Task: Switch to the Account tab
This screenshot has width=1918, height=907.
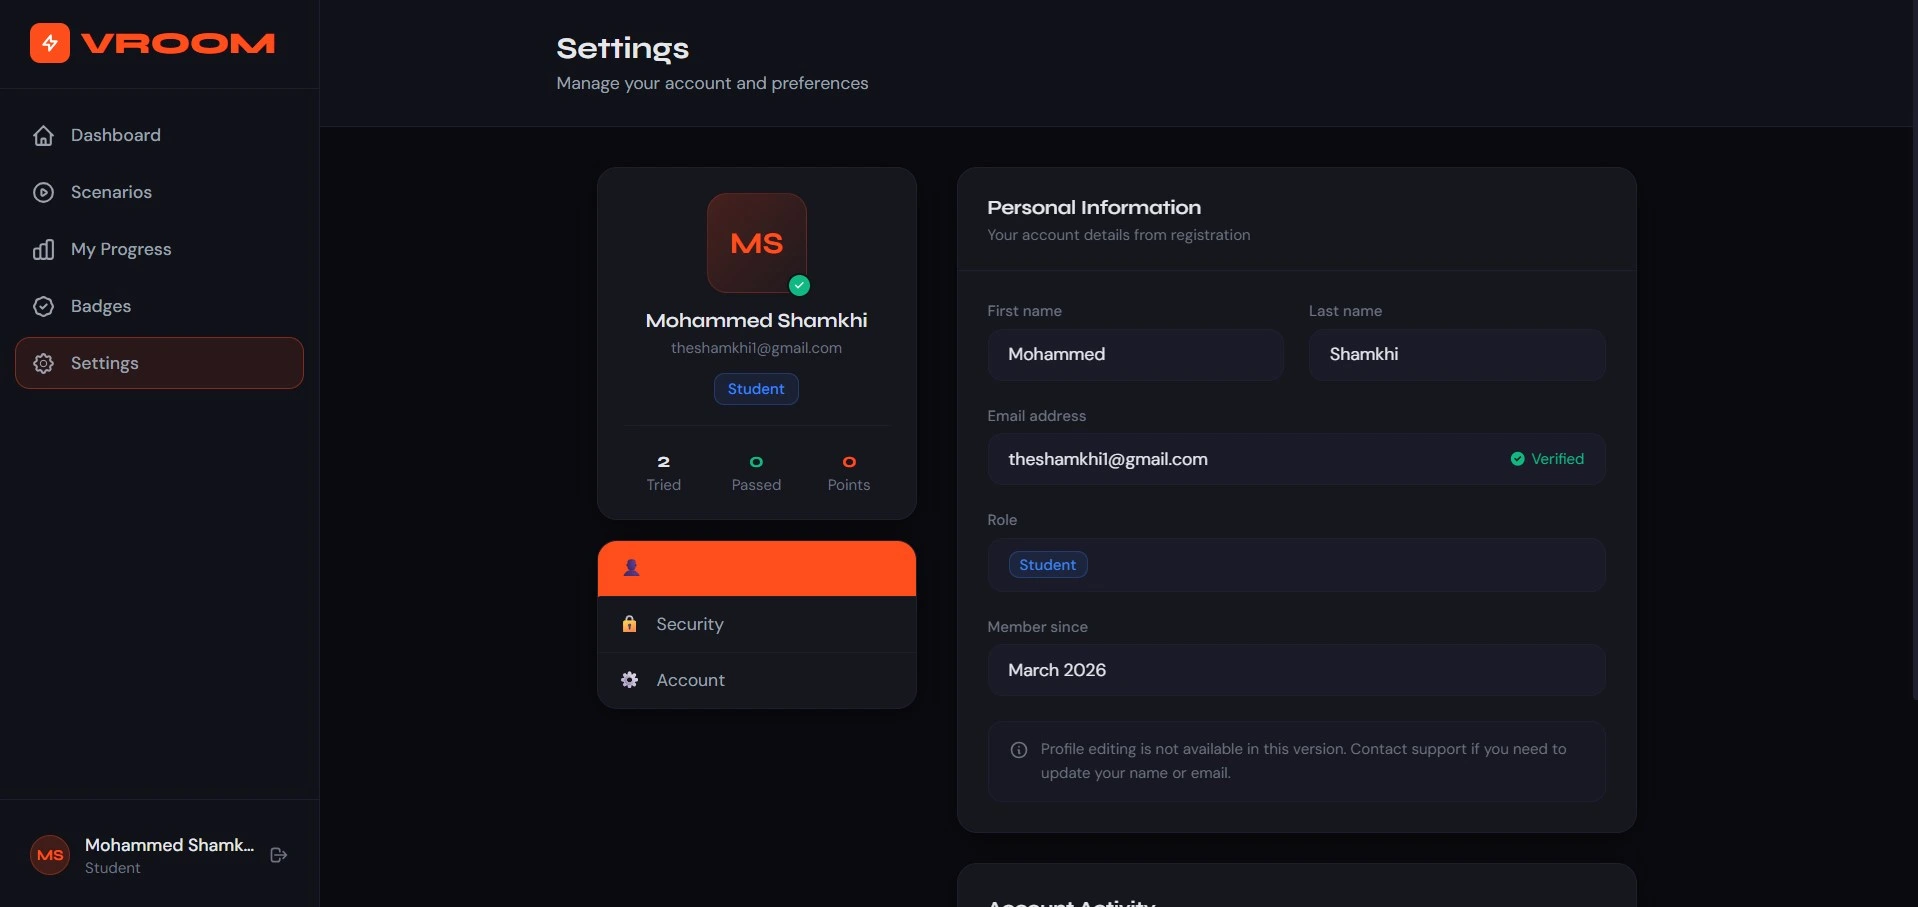Action: 756,680
